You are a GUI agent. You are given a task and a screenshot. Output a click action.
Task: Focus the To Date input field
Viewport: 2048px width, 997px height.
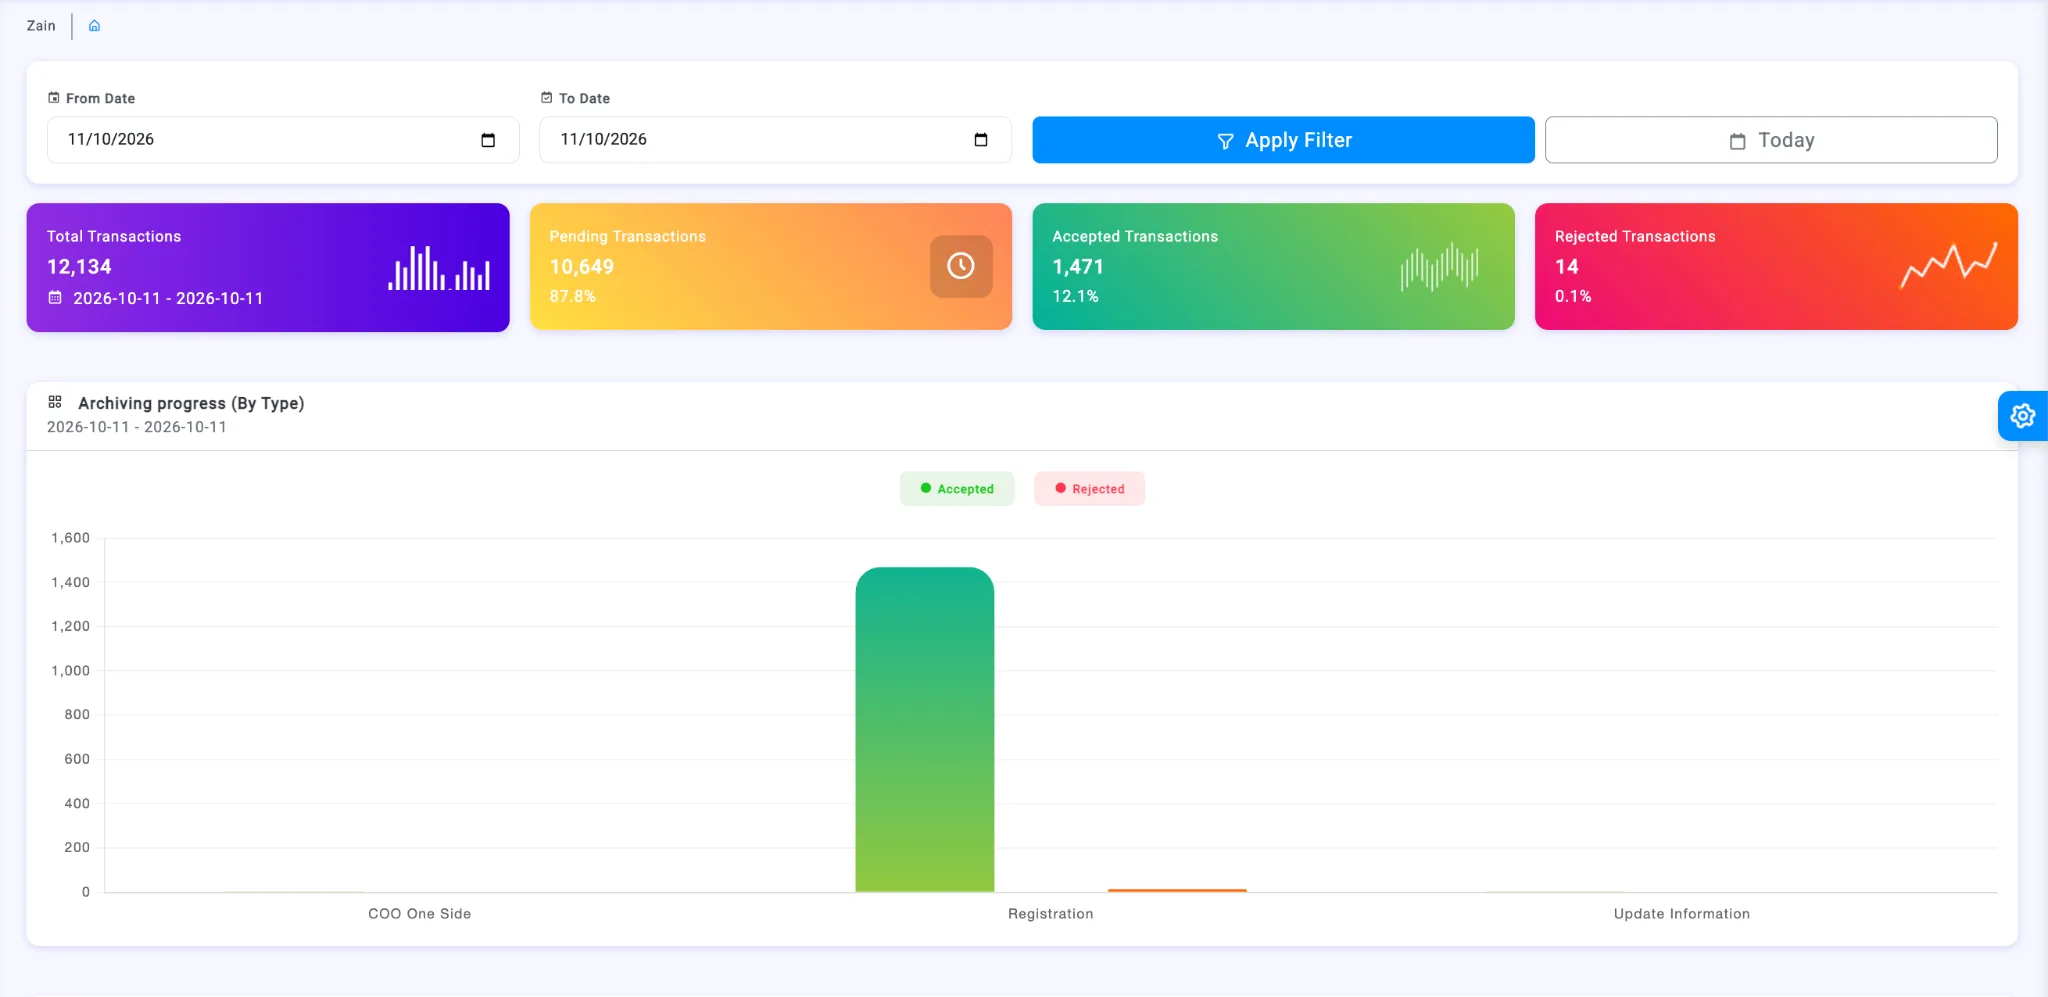(x=775, y=140)
